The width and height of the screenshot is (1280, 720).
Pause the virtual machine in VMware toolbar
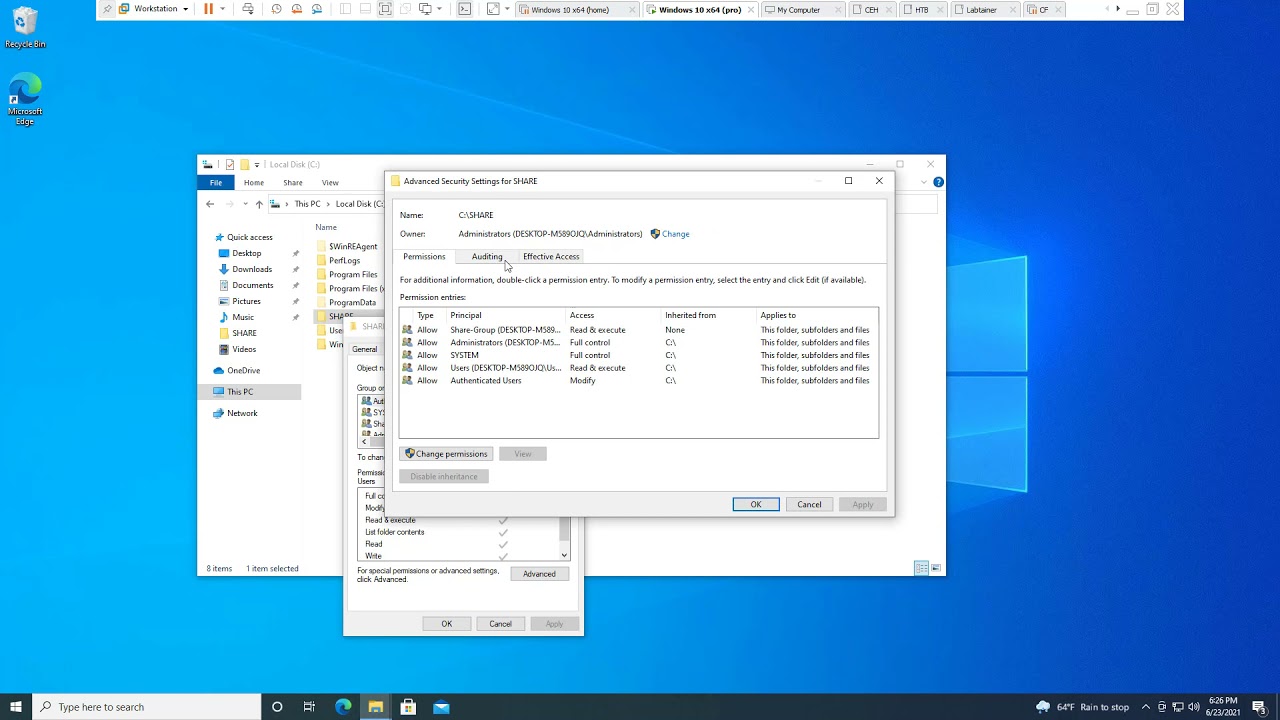tap(208, 9)
